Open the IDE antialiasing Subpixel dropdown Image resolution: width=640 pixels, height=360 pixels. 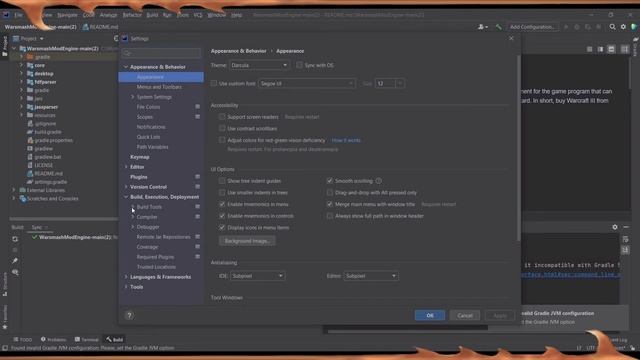click(x=258, y=276)
